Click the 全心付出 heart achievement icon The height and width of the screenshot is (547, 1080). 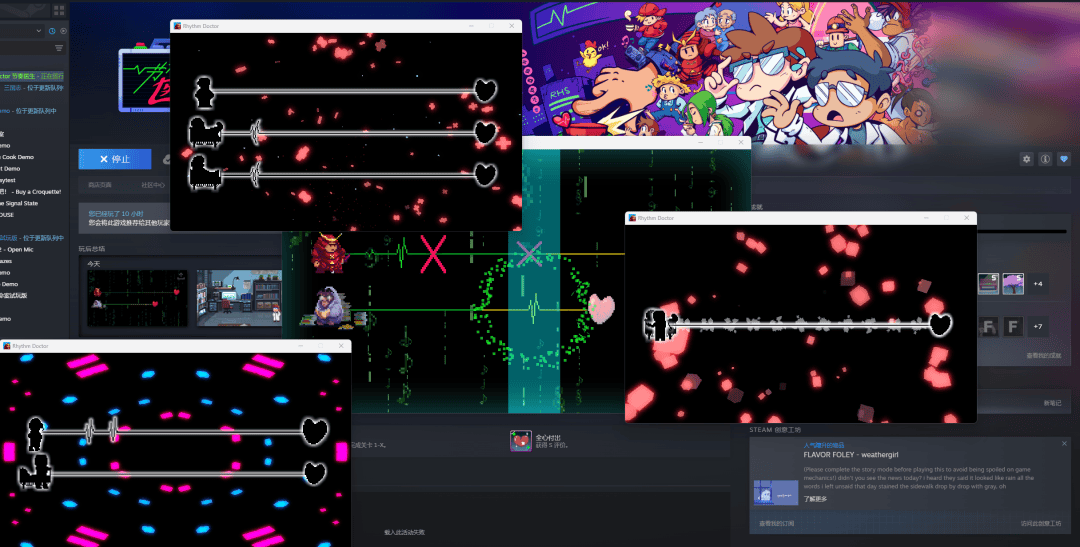[x=520, y=441]
